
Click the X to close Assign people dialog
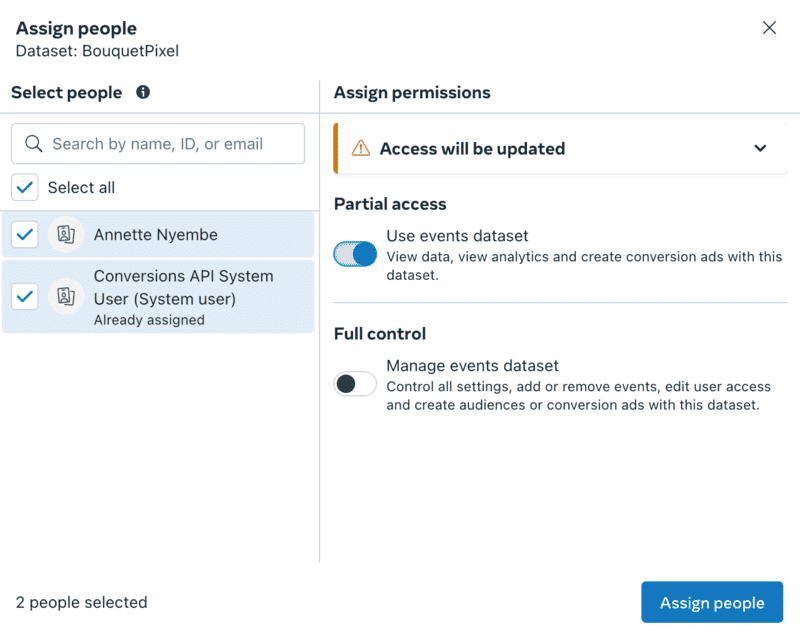point(769,27)
